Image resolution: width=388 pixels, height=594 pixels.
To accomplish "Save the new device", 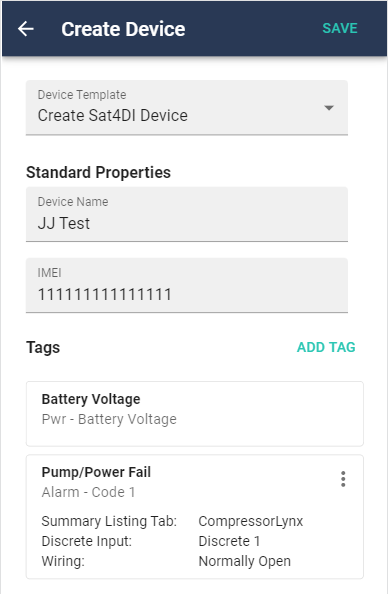I will (x=340, y=28).
